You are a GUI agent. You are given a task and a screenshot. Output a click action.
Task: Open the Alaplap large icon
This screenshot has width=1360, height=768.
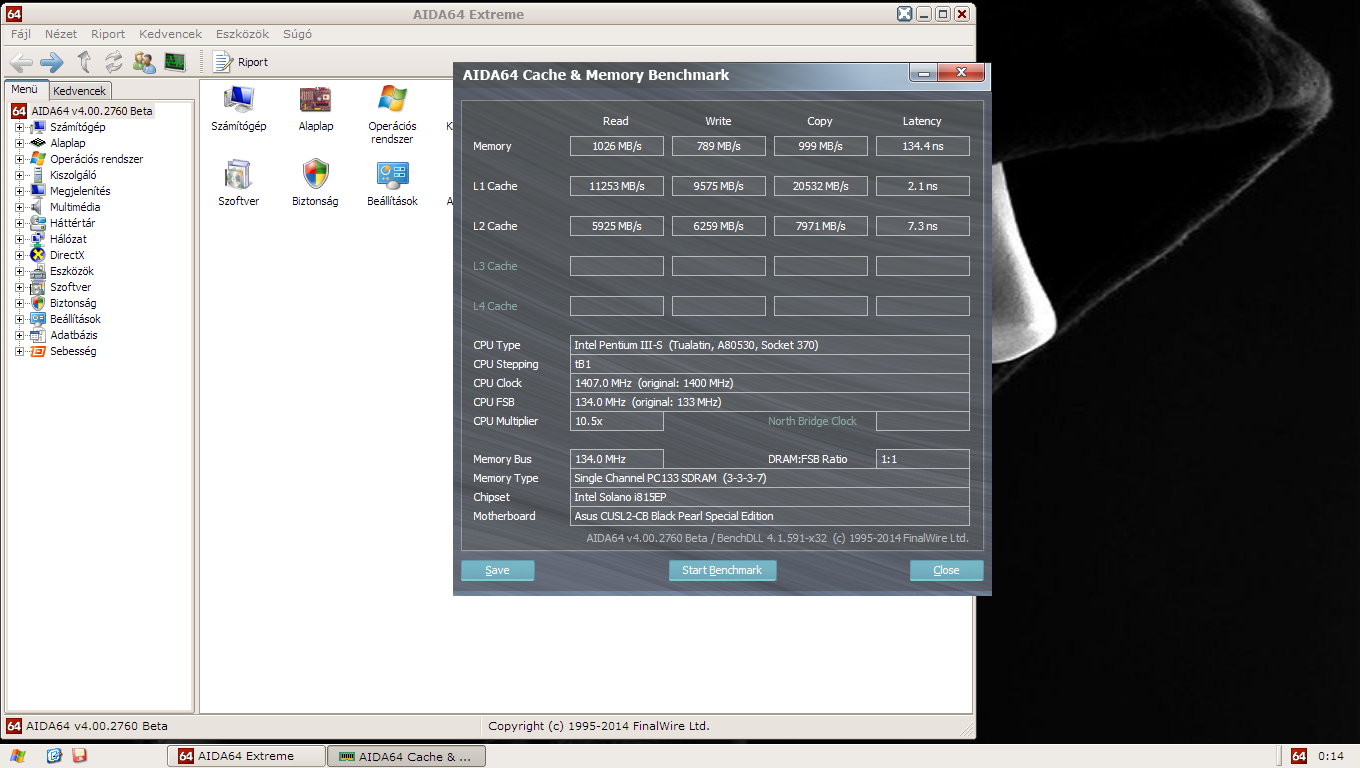click(x=316, y=108)
